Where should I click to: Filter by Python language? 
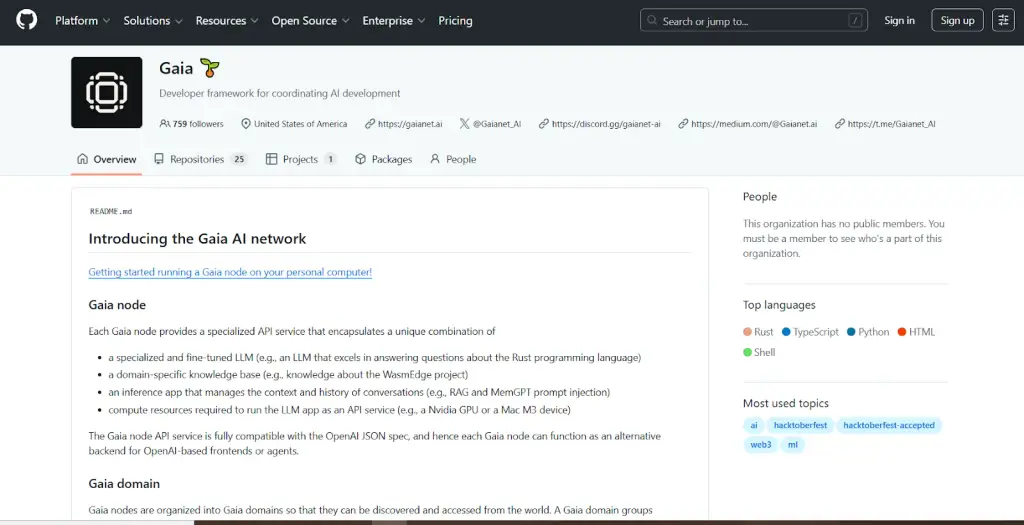[874, 332]
